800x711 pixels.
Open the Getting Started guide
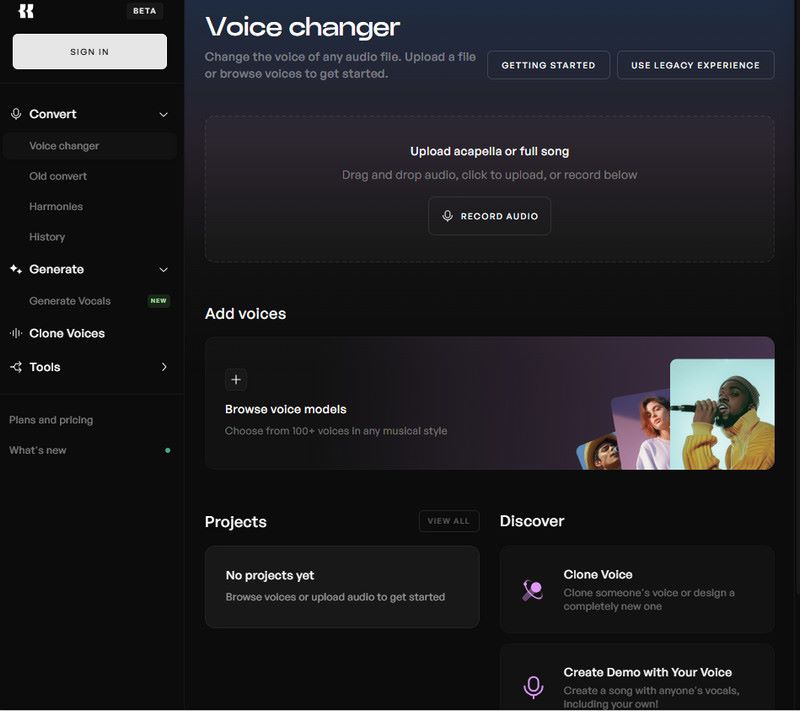(x=548, y=65)
